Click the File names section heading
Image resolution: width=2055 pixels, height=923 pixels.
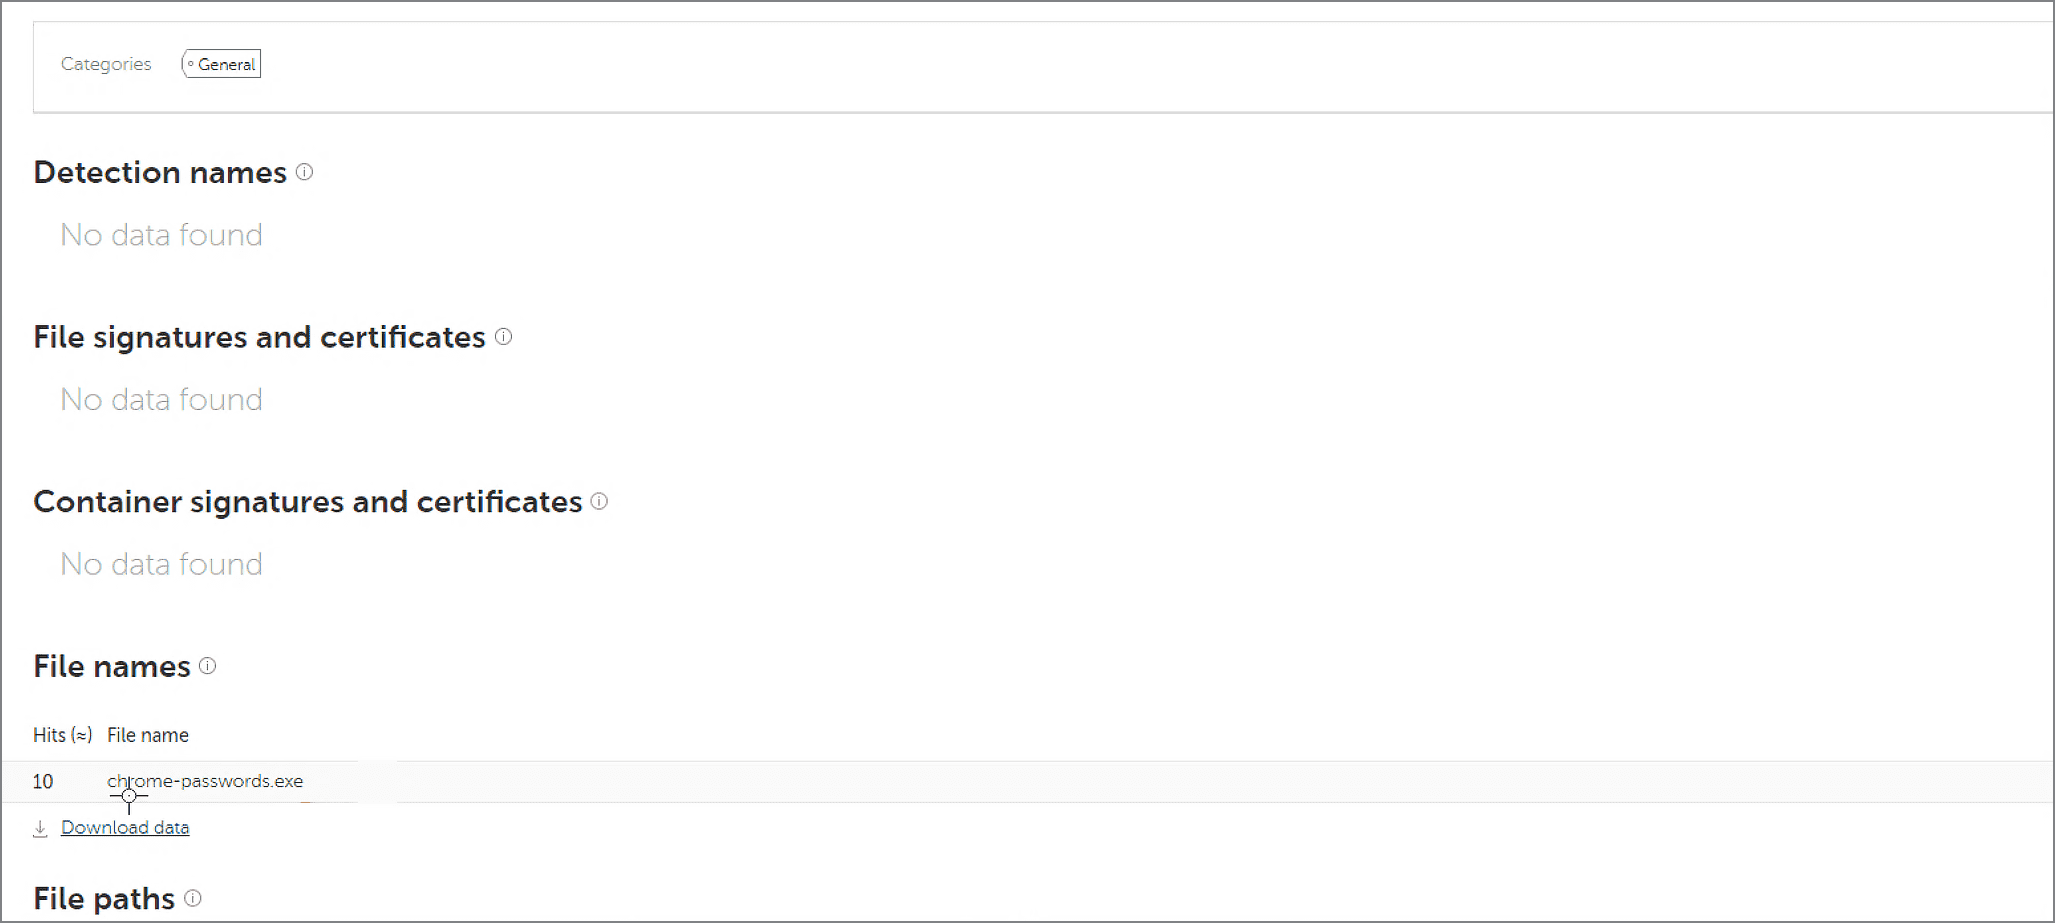click(x=112, y=667)
